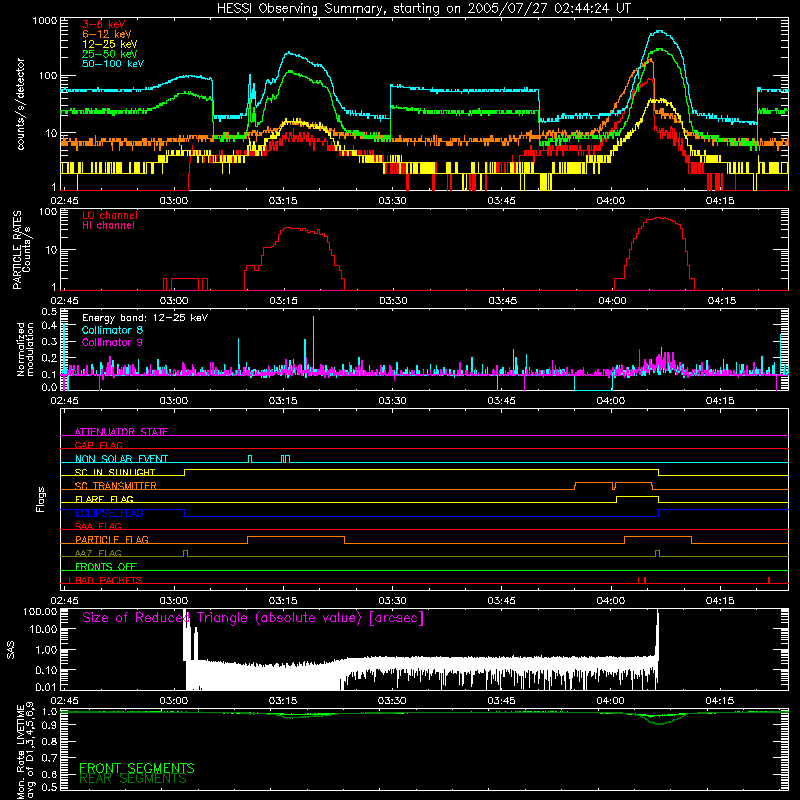This screenshot has width=800, height=800.
Task: Click the 1000 value on counts axis
Action: (45, 21)
